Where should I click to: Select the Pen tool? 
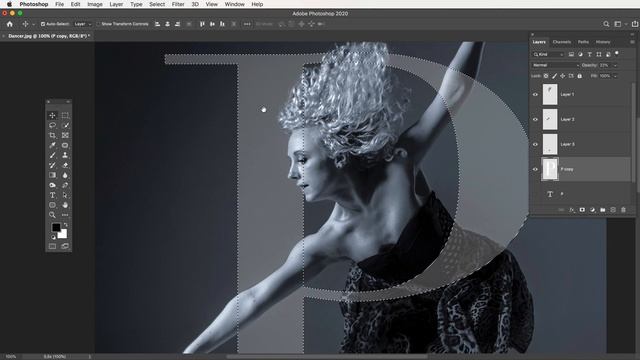[65, 185]
